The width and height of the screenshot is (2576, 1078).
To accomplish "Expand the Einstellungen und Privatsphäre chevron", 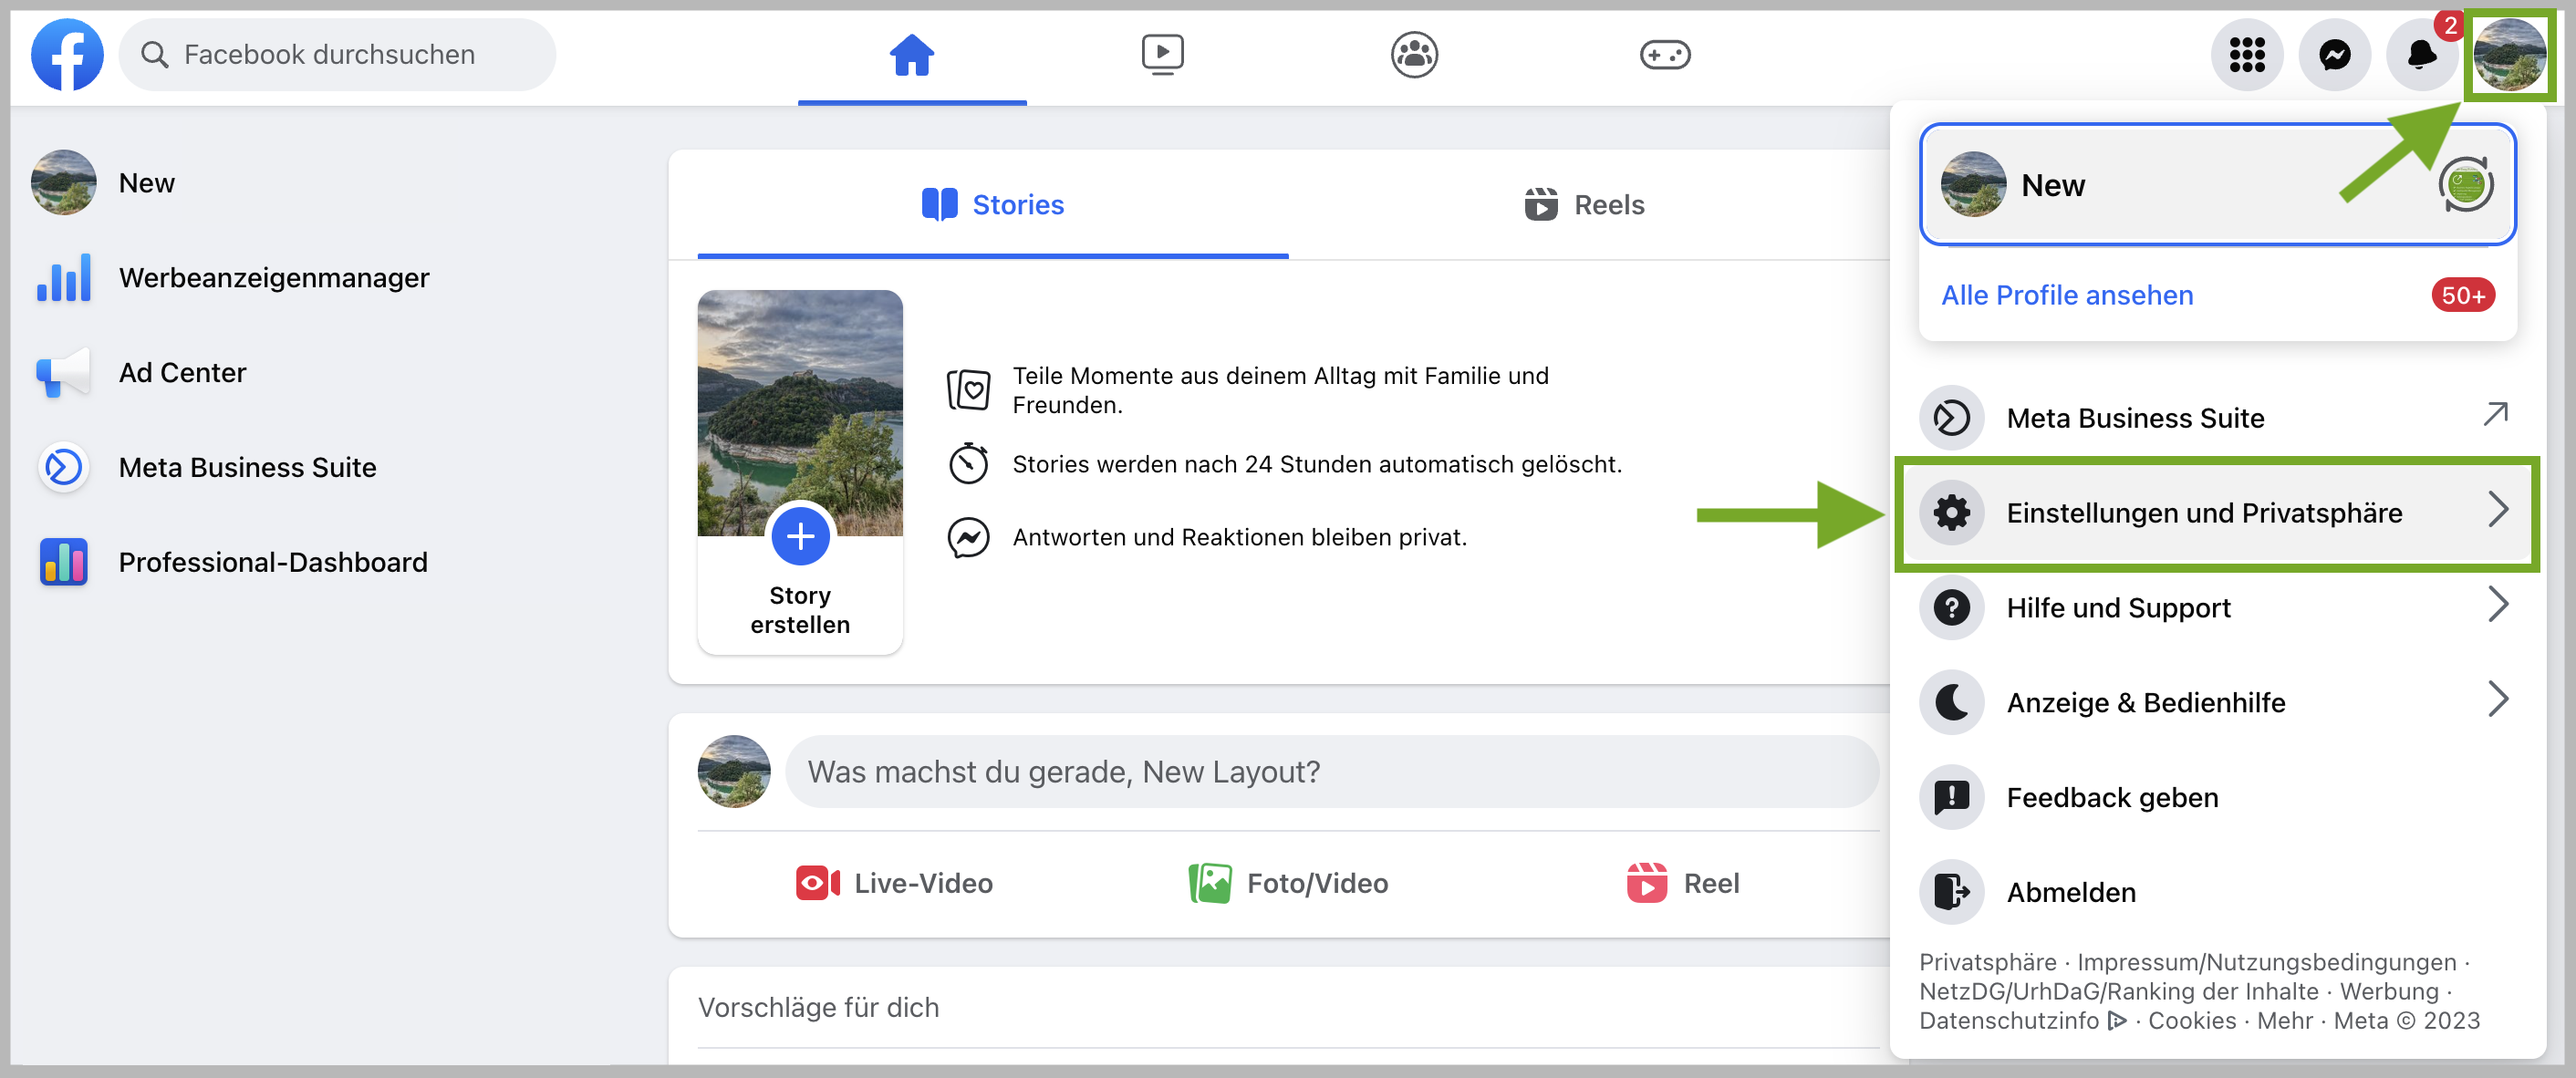I will [2498, 510].
